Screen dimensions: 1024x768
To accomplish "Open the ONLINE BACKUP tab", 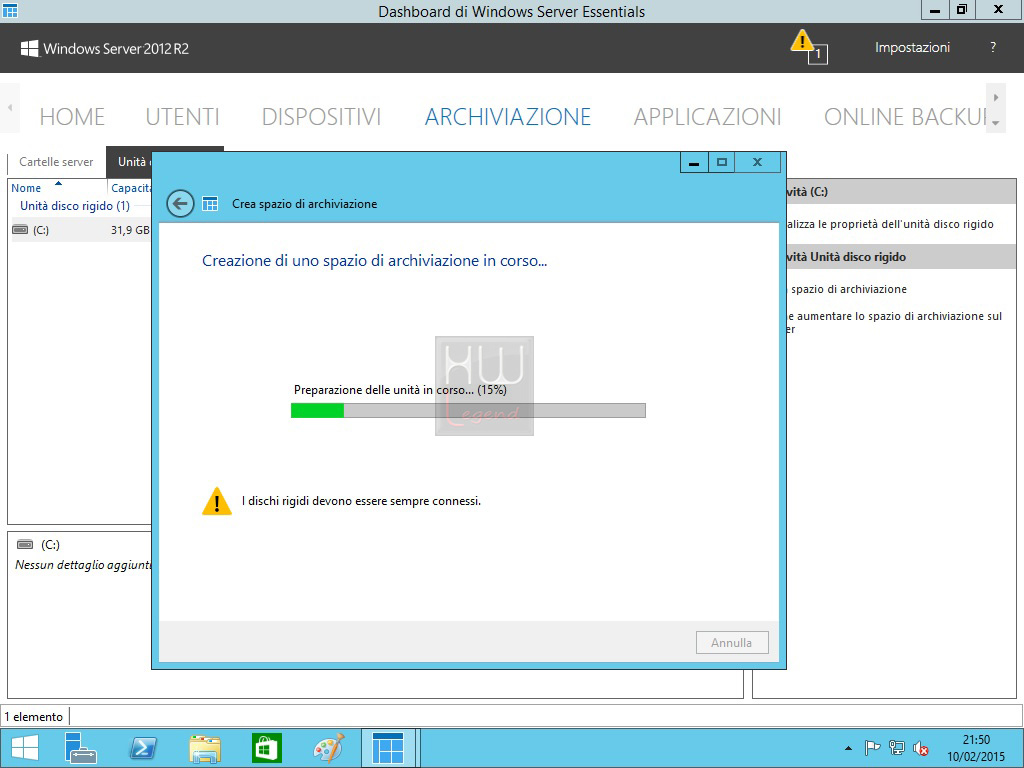I will [x=904, y=117].
